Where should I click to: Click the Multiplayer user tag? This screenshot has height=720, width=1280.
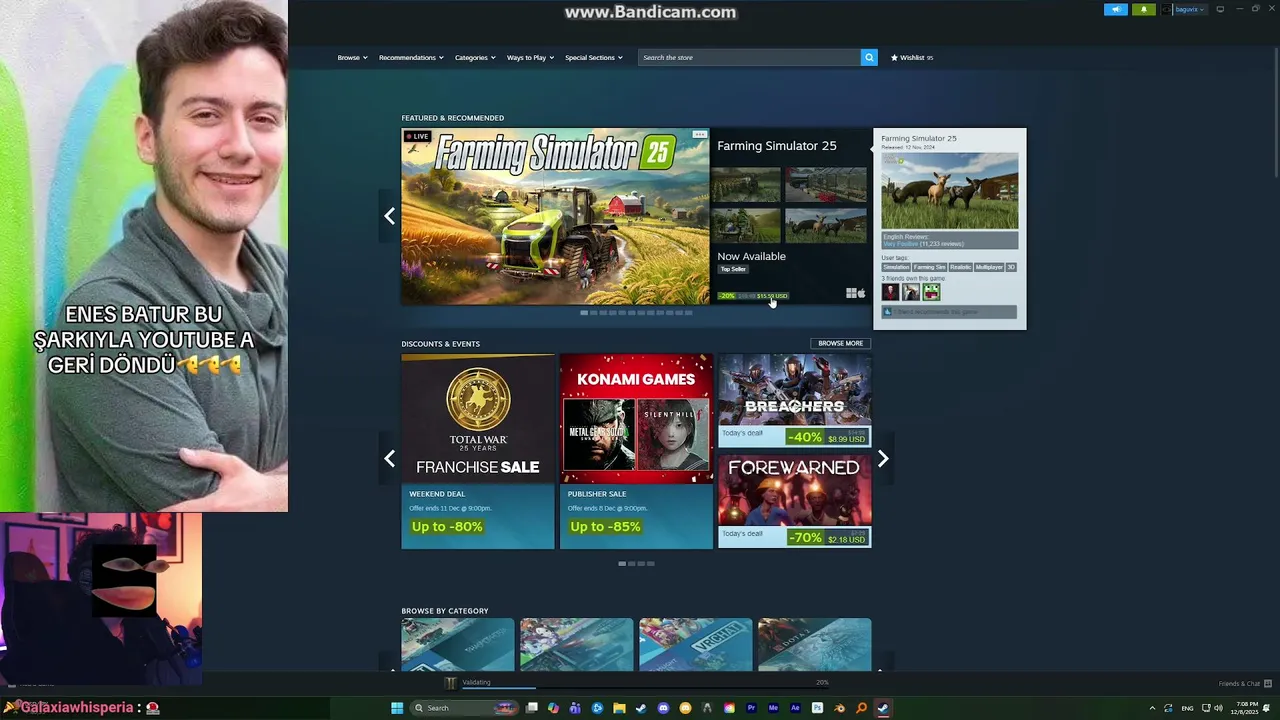(989, 267)
